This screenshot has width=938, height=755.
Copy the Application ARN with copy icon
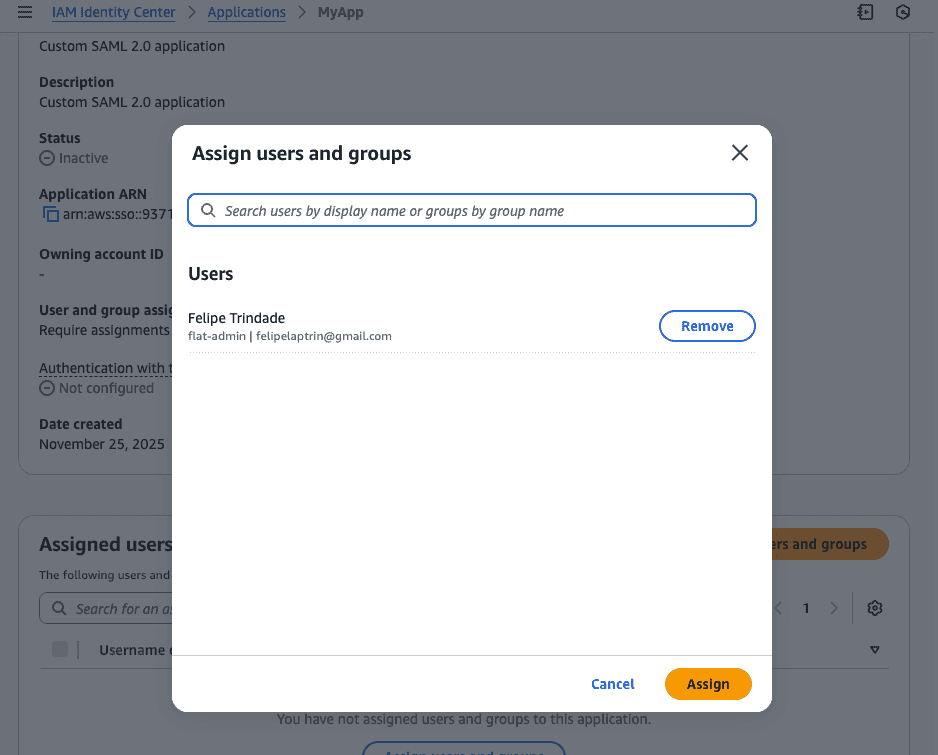click(x=50, y=214)
